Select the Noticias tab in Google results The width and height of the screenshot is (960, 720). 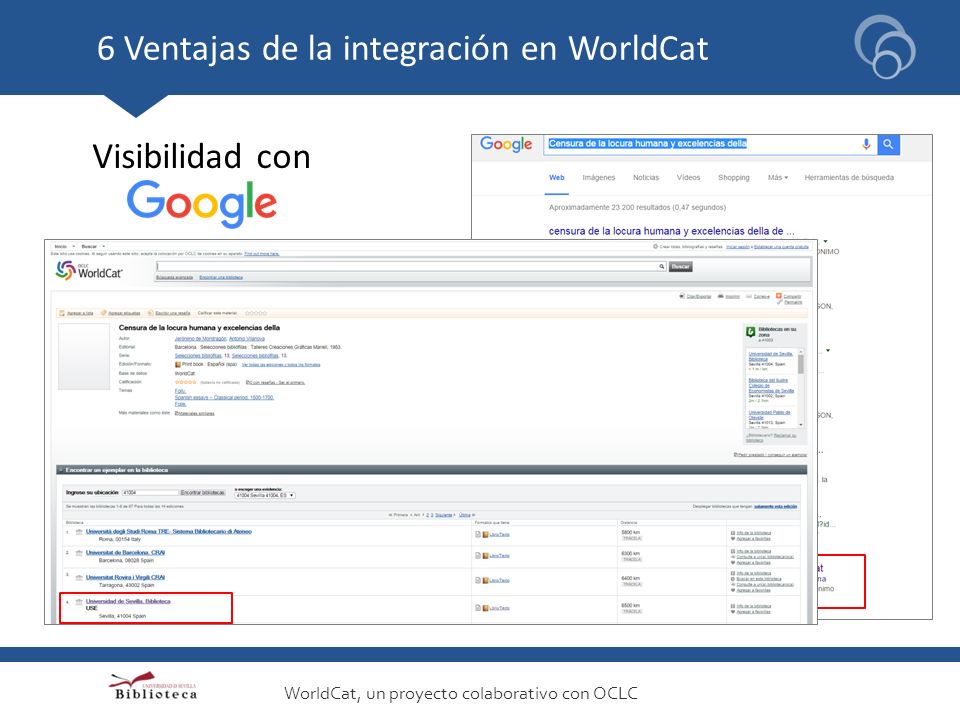(646, 178)
